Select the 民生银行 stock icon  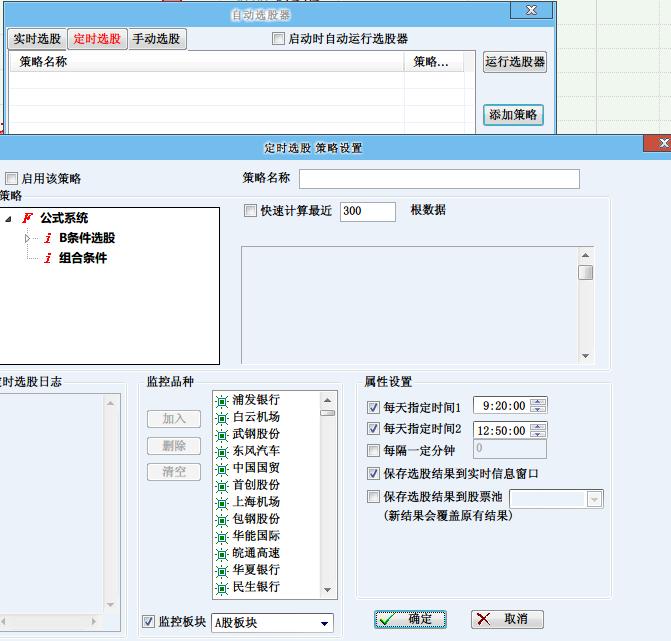pyautogui.click(x=222, y=587)
